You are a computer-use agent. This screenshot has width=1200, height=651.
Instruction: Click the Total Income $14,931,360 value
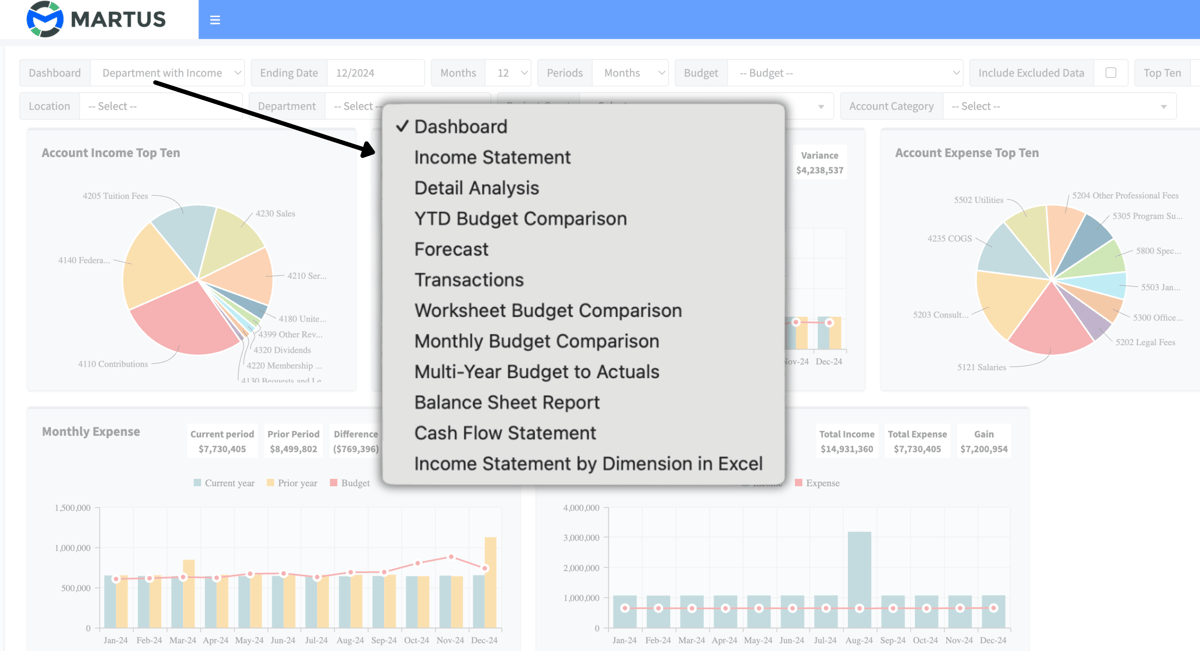pyautogui.click(x=846, y=449)
